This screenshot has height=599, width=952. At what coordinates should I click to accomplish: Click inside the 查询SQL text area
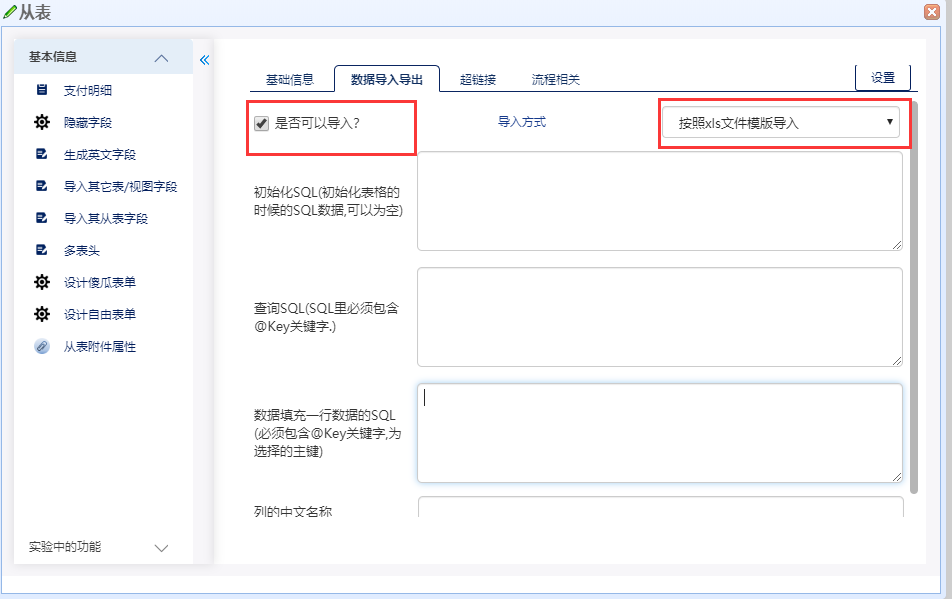coord(659,316)
